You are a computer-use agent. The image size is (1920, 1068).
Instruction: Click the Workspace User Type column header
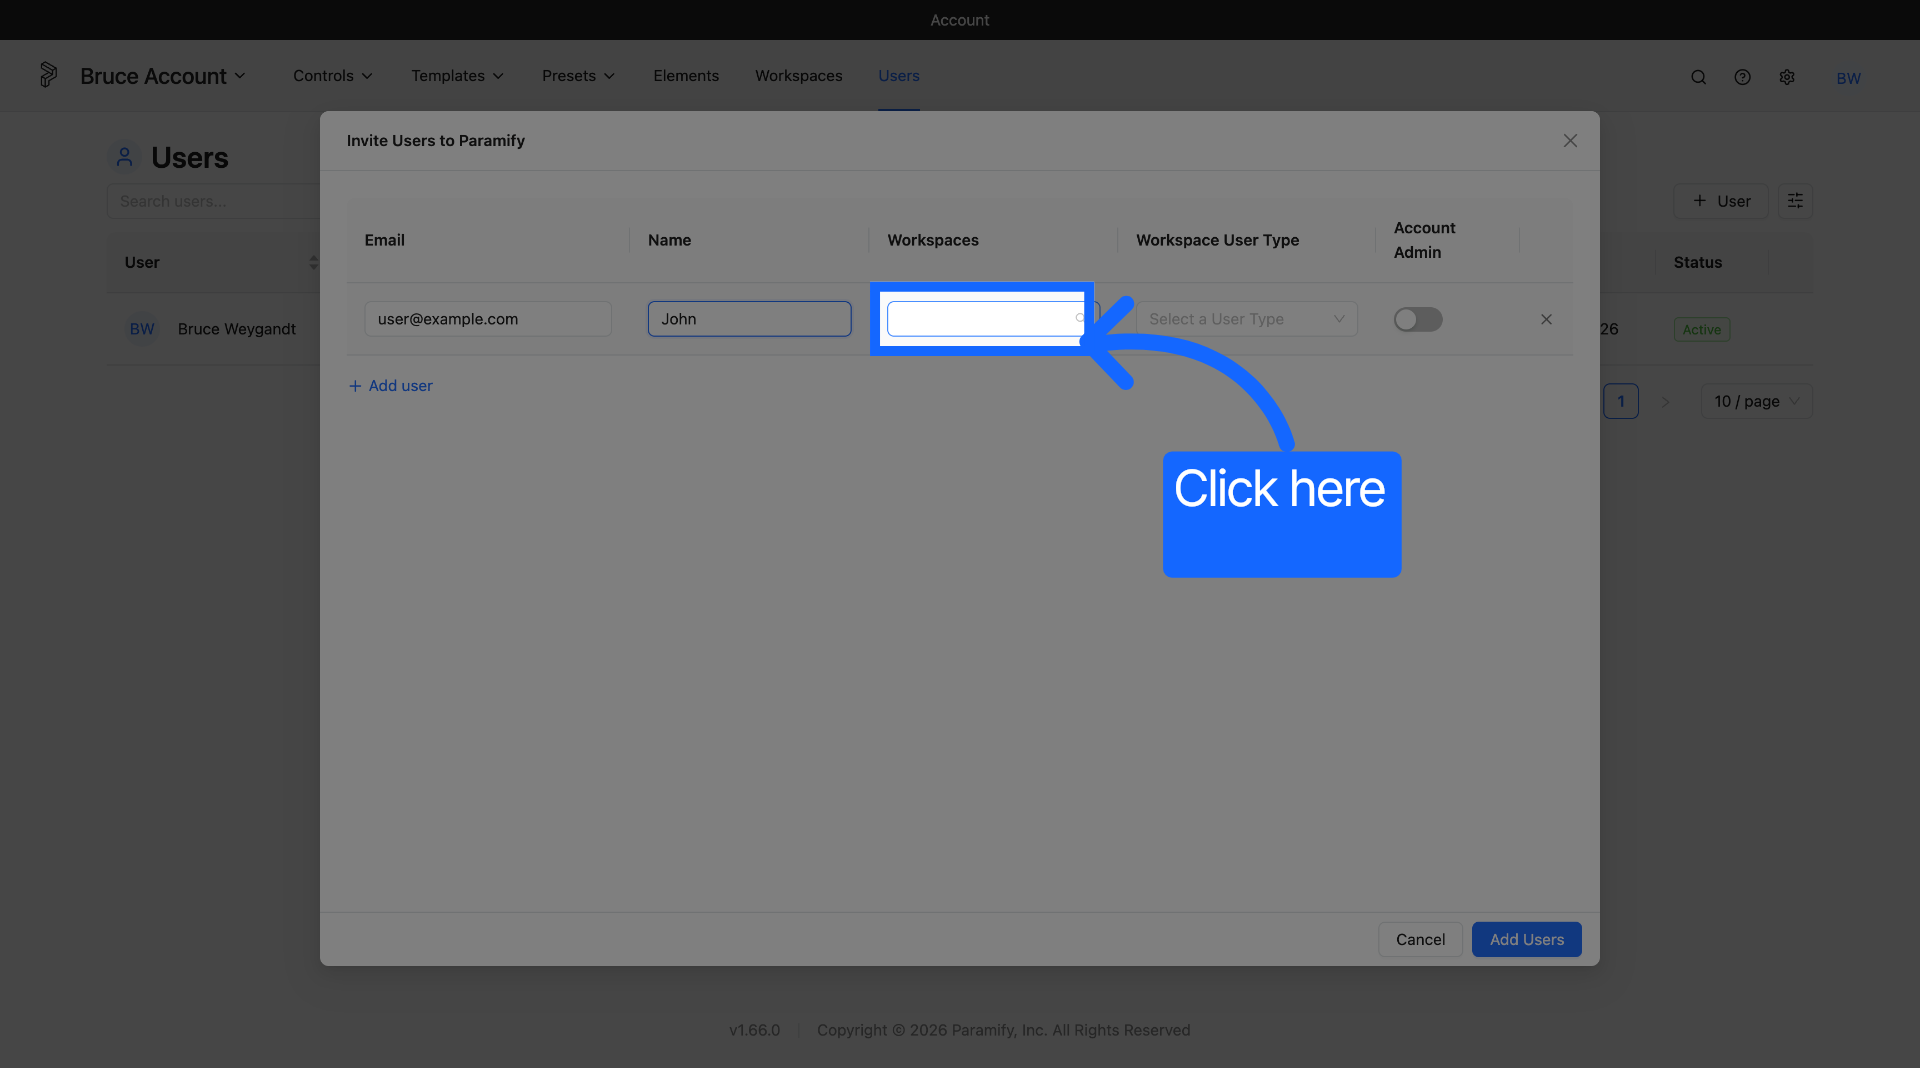pos(1217,240)
